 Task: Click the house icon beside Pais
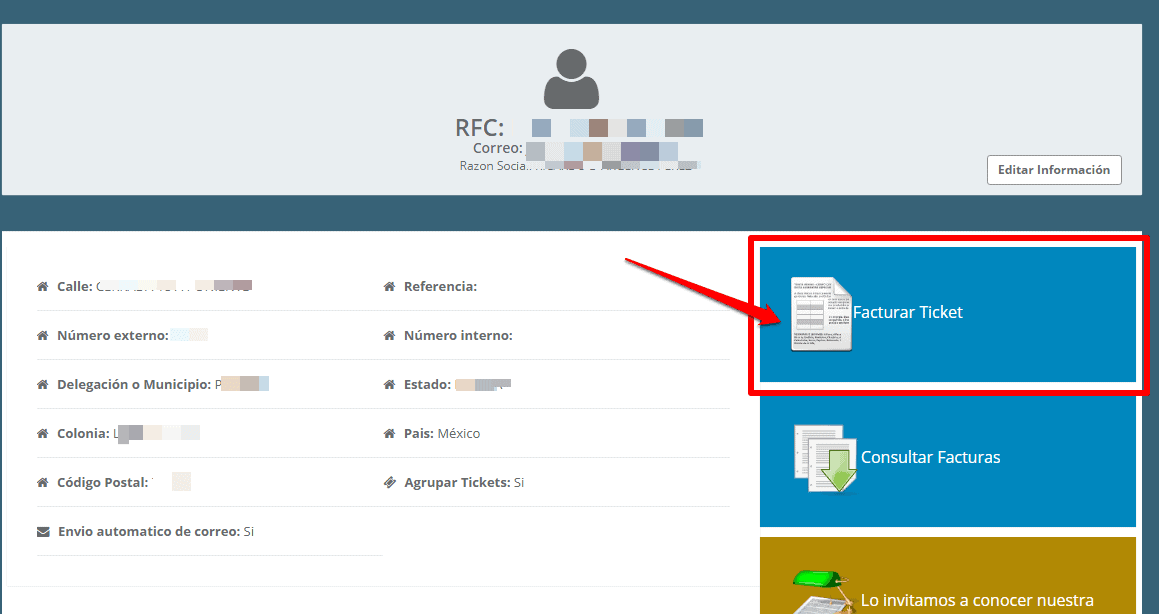point(389,433)
